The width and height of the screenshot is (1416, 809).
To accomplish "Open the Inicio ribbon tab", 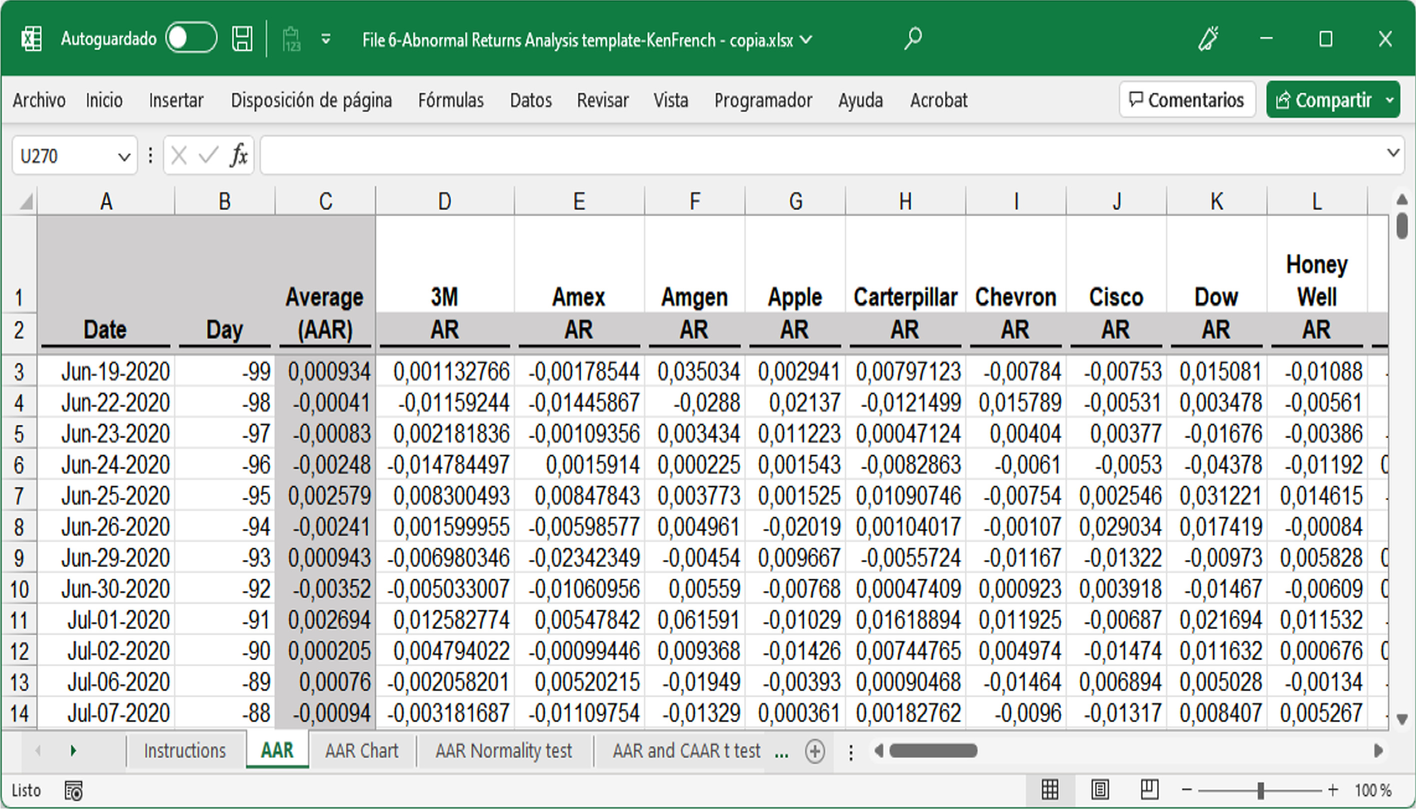I will point(104,100).
